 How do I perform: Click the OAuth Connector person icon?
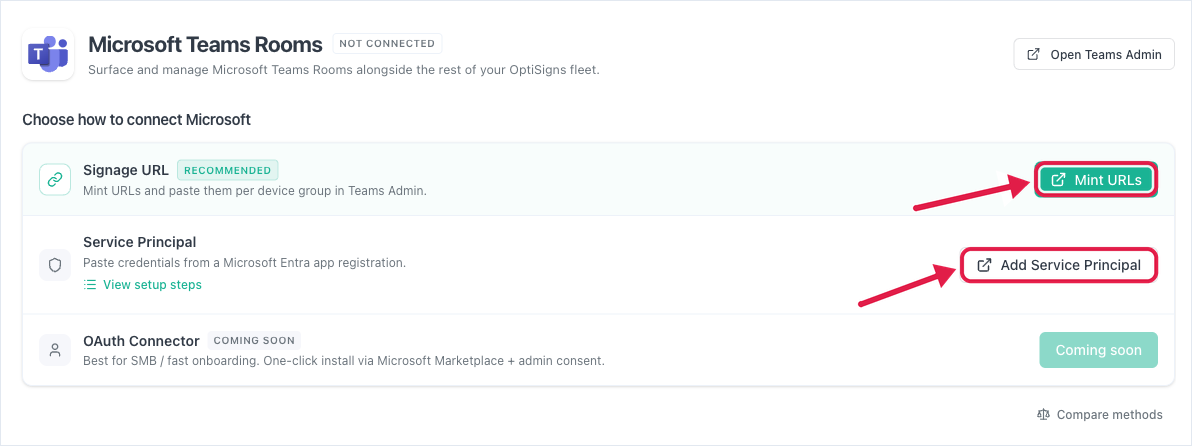55,350
